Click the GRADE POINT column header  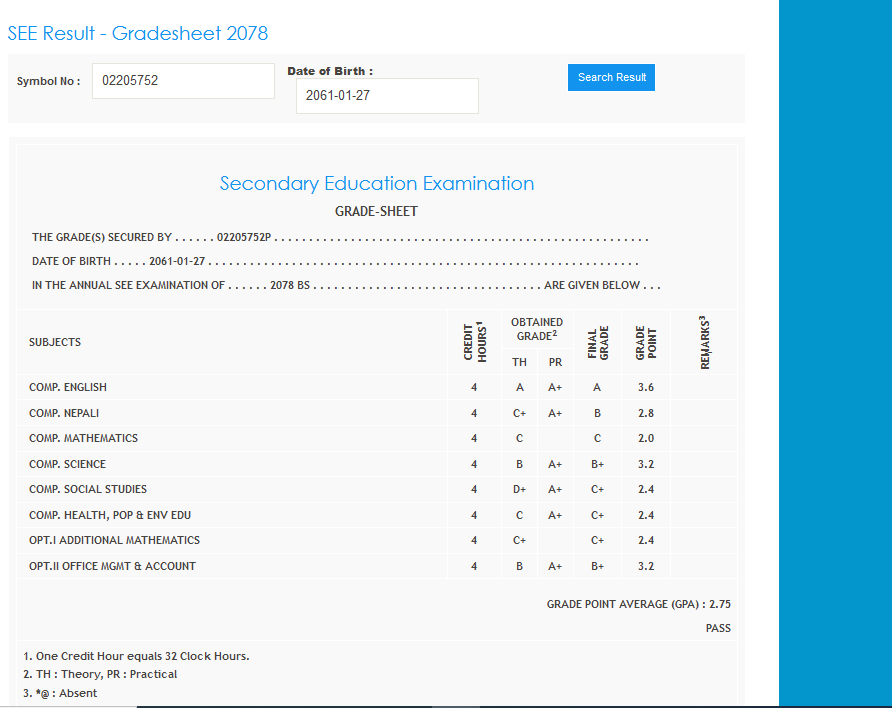(645, 341)
